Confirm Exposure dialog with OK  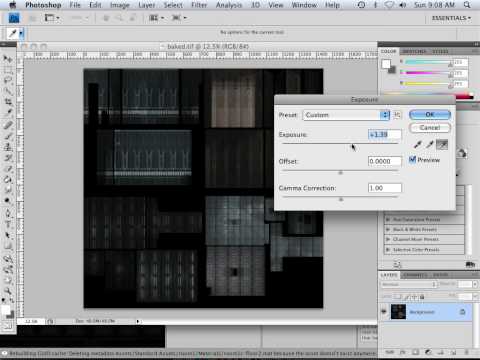point(430,115)
